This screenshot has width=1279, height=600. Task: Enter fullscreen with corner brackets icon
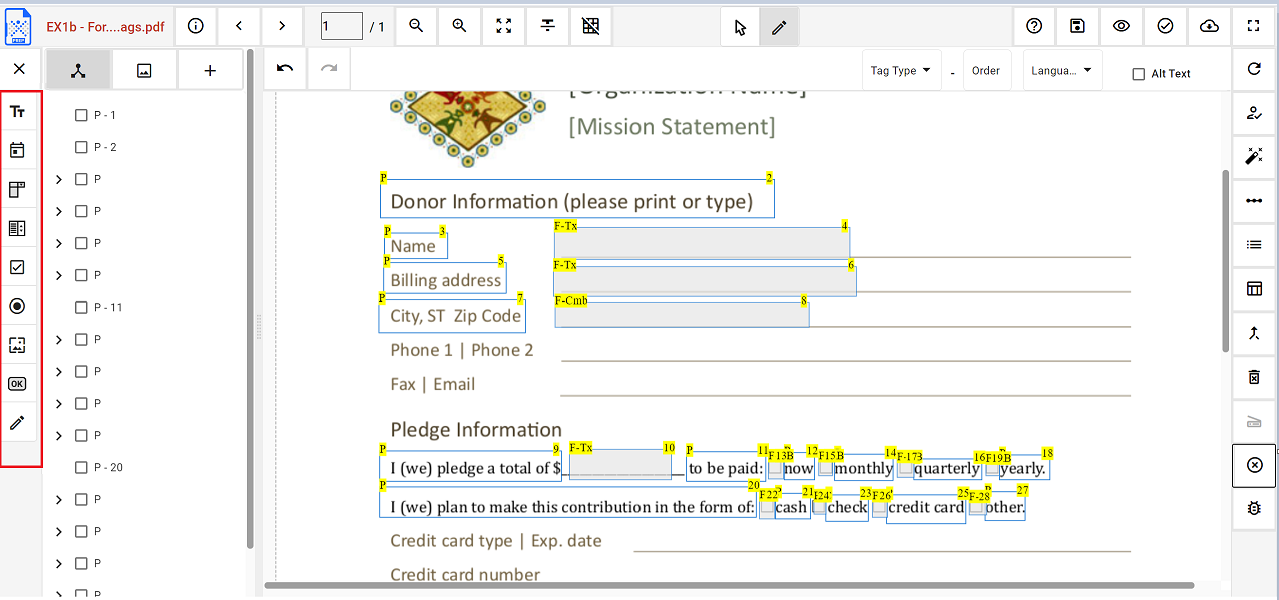click(x=1253, y=26)
